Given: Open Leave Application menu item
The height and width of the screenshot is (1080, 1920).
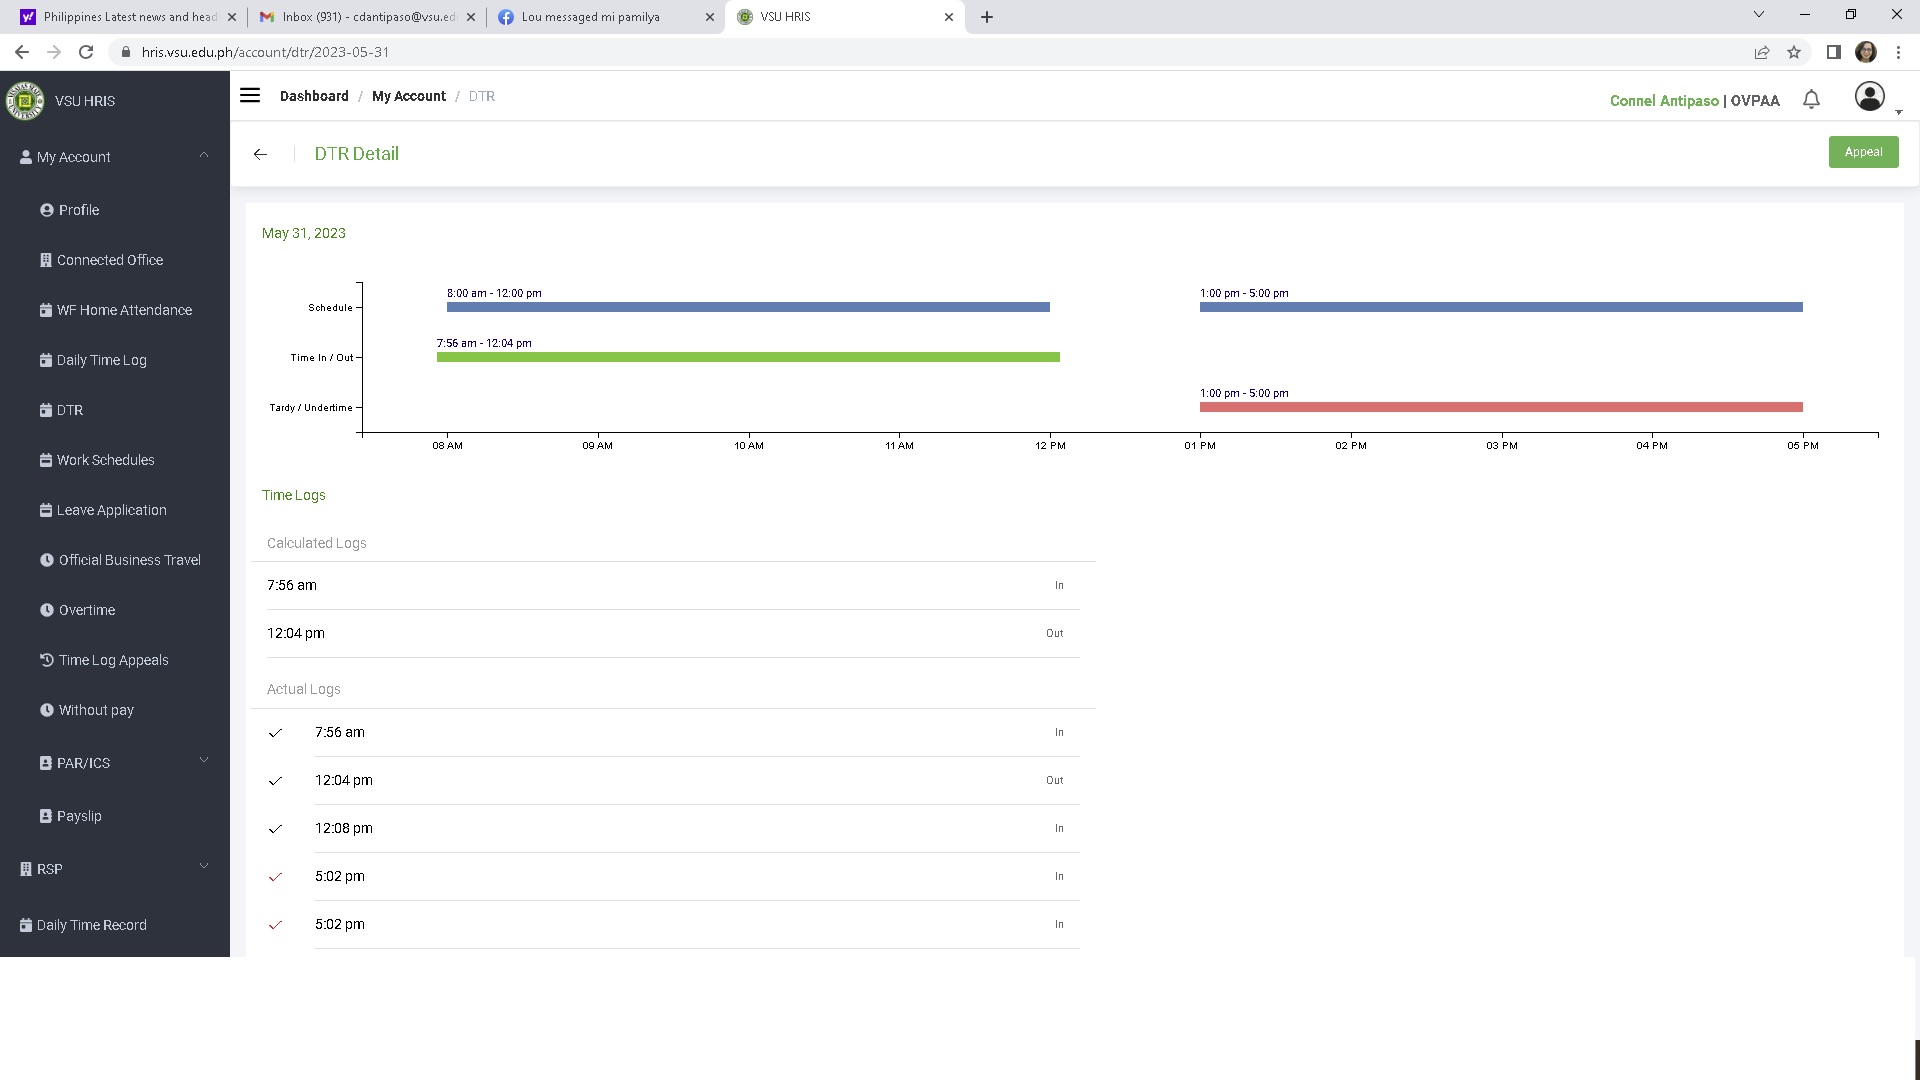Looking at the screenshot, I should click(111, 510).
